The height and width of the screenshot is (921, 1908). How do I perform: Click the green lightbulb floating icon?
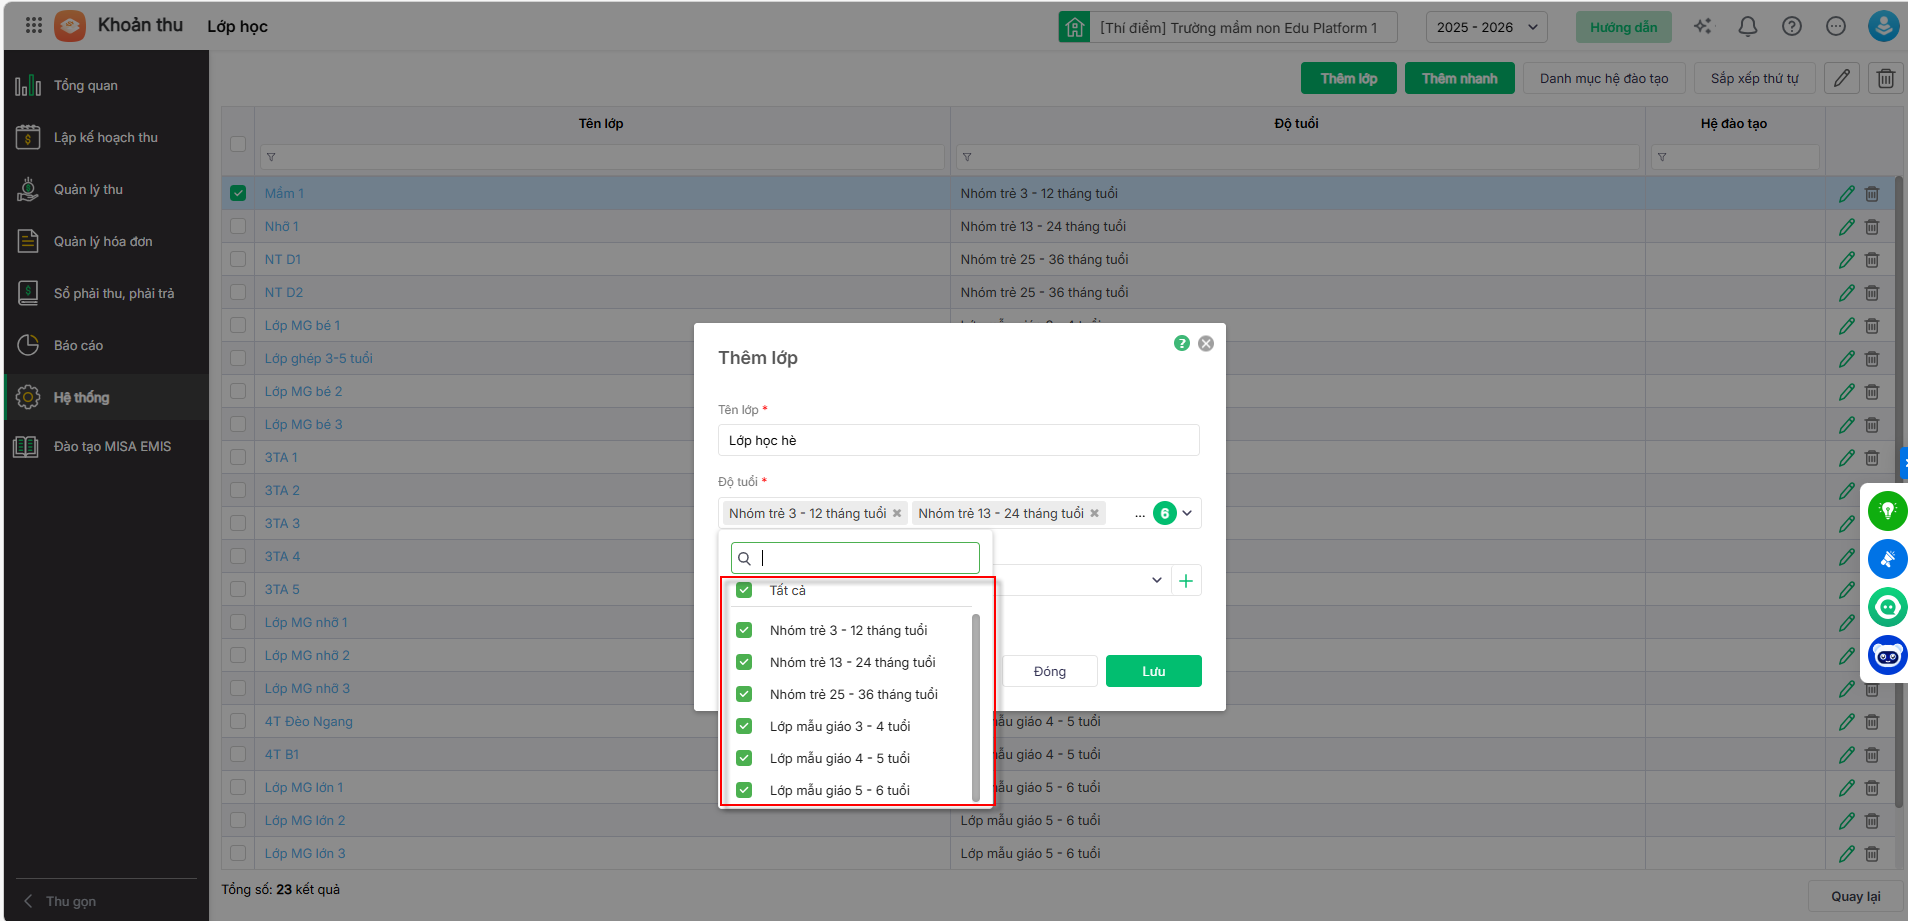1888,511
